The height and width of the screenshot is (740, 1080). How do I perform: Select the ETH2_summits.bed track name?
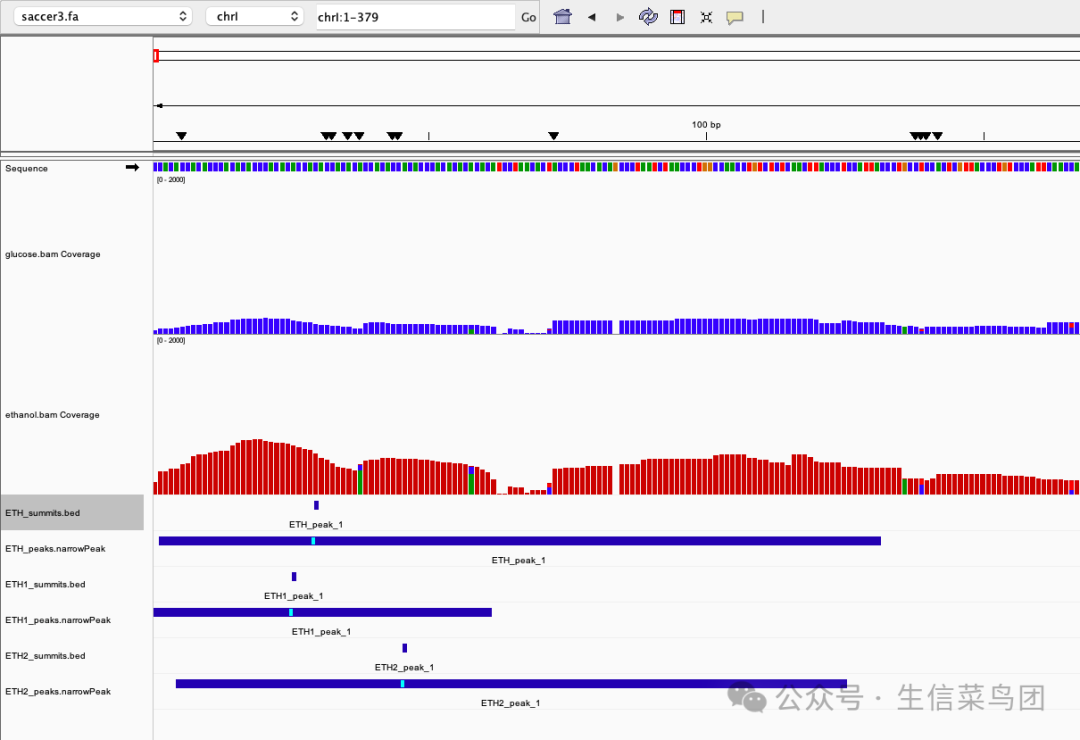[45, 656]
